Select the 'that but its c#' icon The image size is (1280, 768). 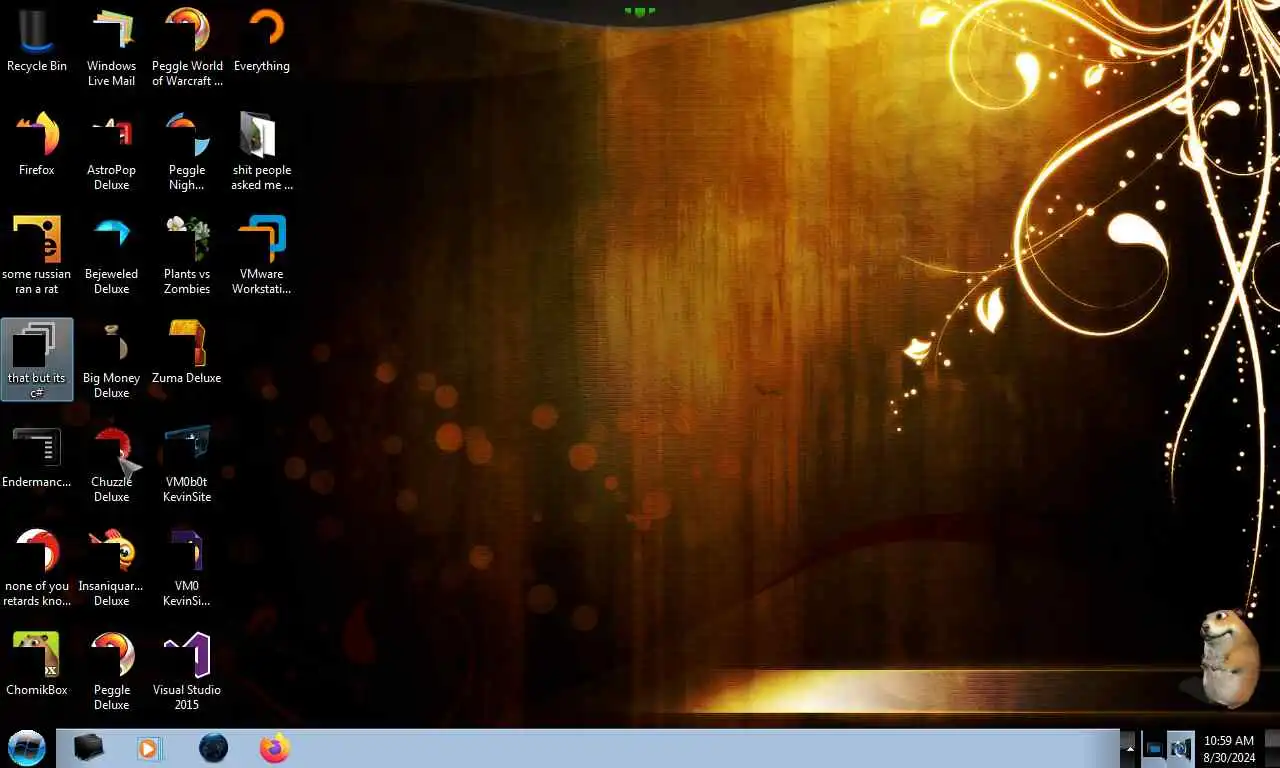tap(37, 359)
